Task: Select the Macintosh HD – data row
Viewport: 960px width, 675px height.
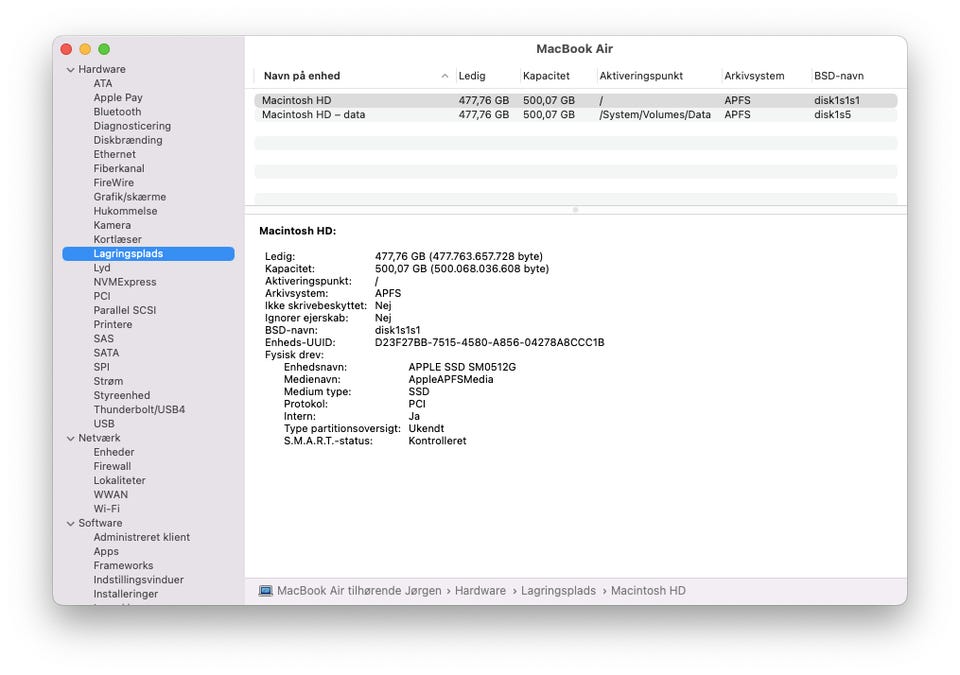Action: click(x=313, y=115)
